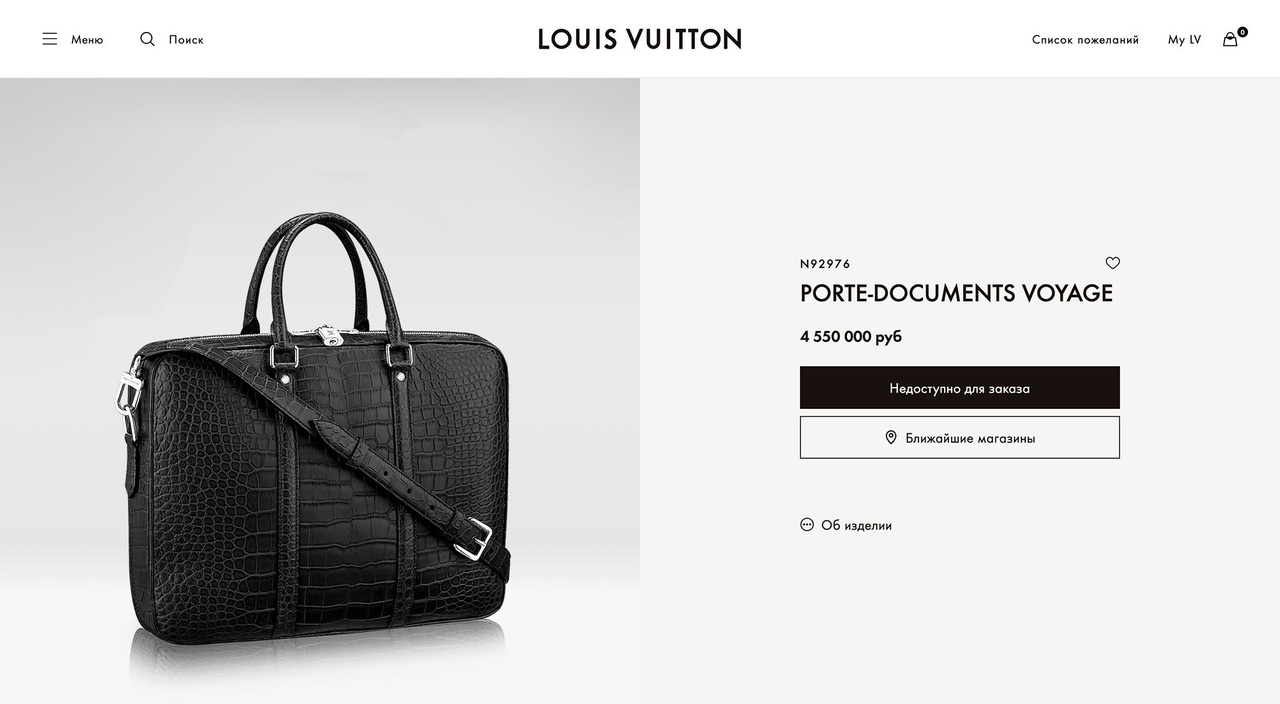Image resolution: width=1280 pixels, height=704 pixels.
Task: Expand Об изделии product details
Action: click(x=846, y=525)
